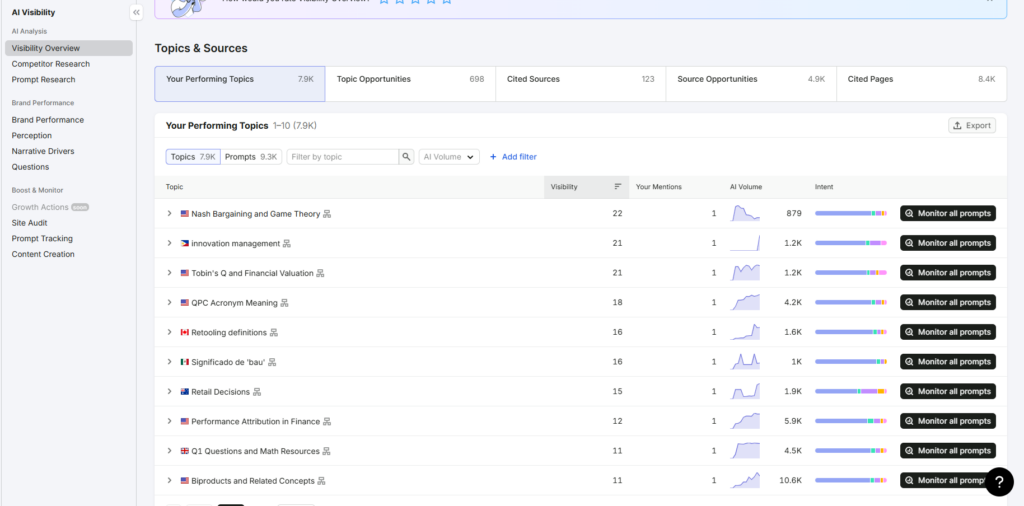Expand the QPC Acronym Meaning row
Image resolution: width=1024 pixels, height=506 pixels.
click(169, 302)
